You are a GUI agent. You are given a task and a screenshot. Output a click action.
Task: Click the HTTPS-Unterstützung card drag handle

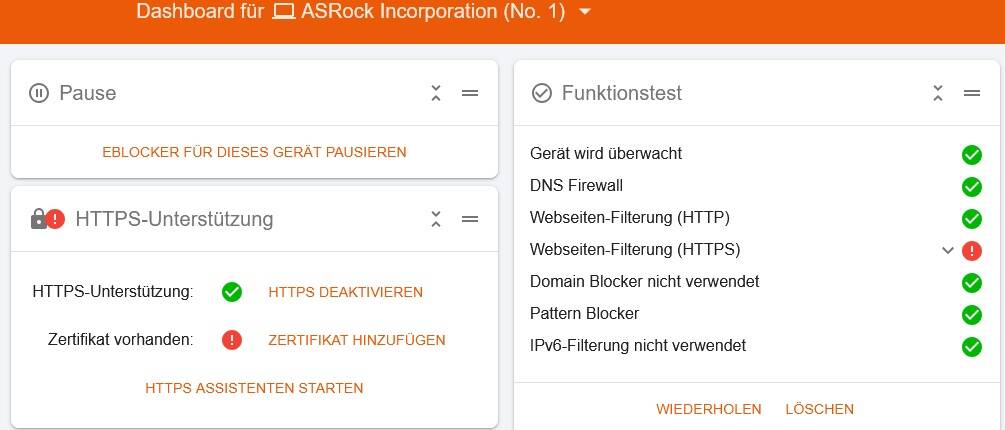[470, 219]
